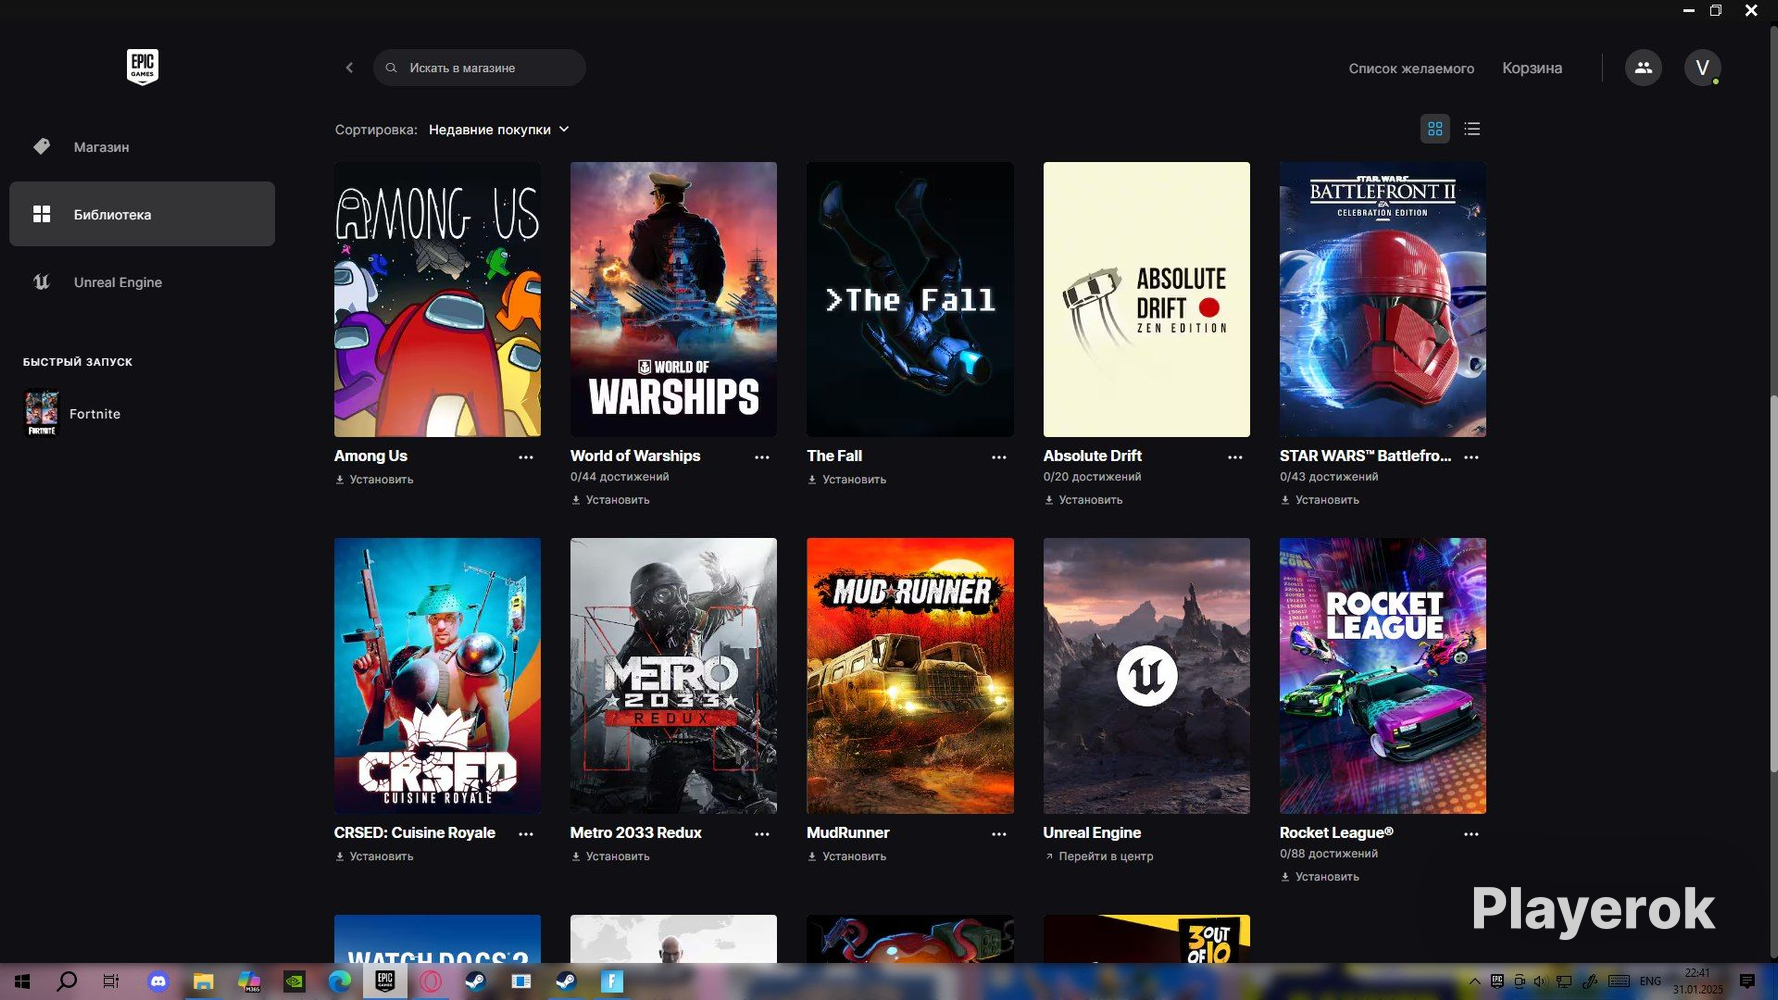
Task: Expand the Недавние покупки sort dropdown
Action: (499, 129)
